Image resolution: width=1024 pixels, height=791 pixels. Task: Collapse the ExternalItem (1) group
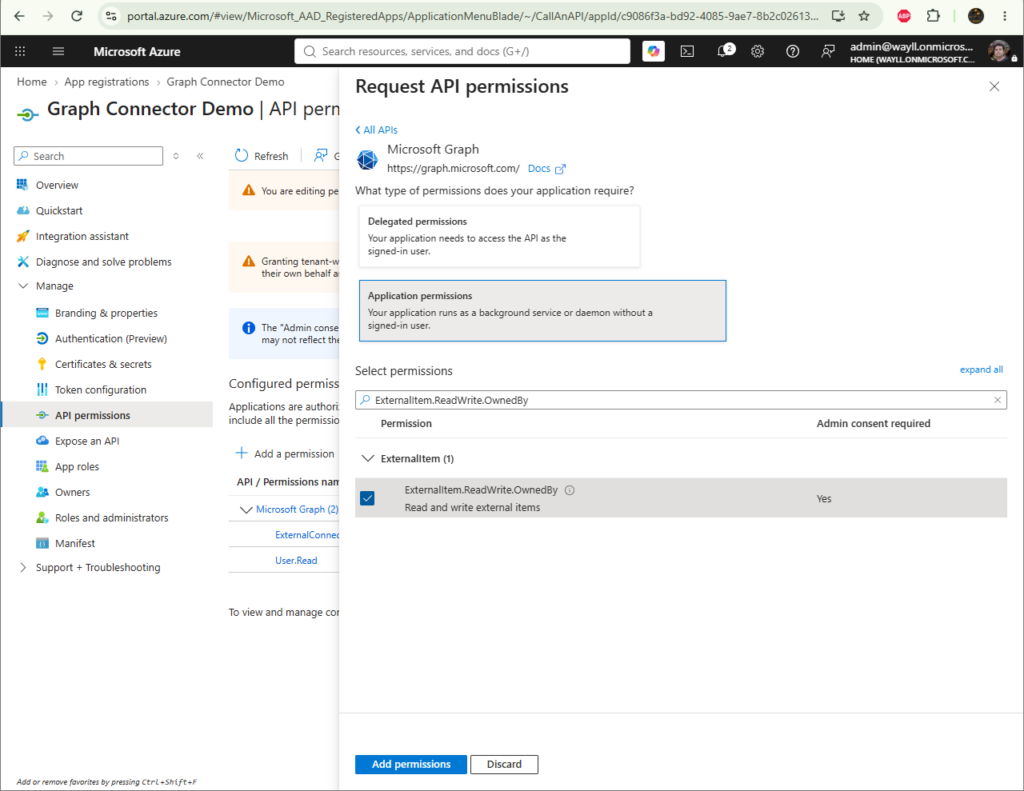pos(368,459)
